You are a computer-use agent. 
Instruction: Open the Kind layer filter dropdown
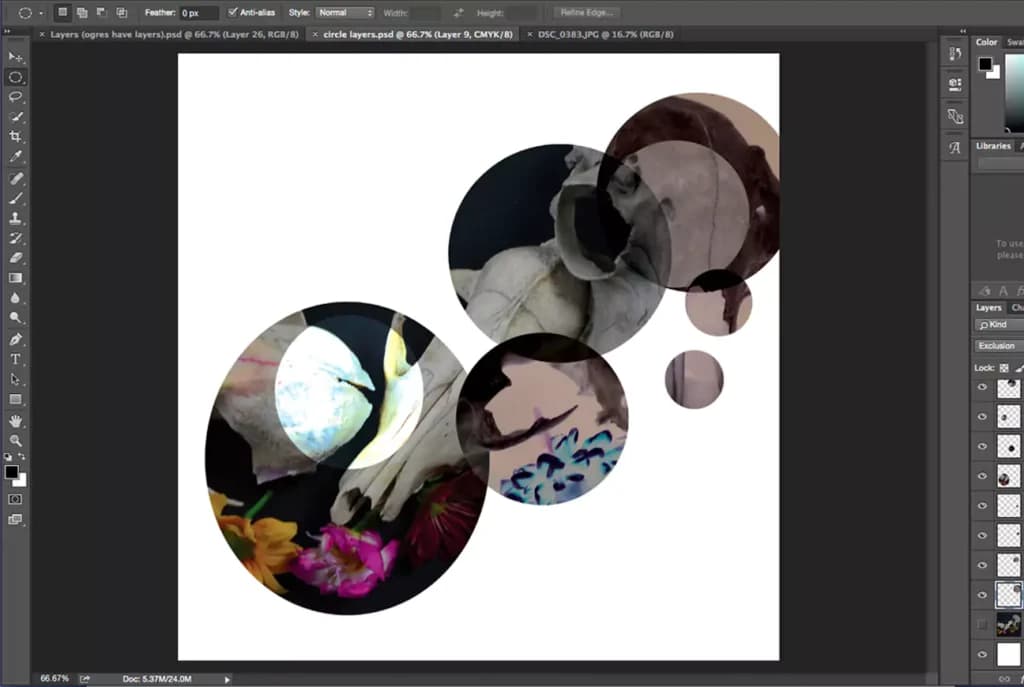pyautogui.click(x=999, y=325)
